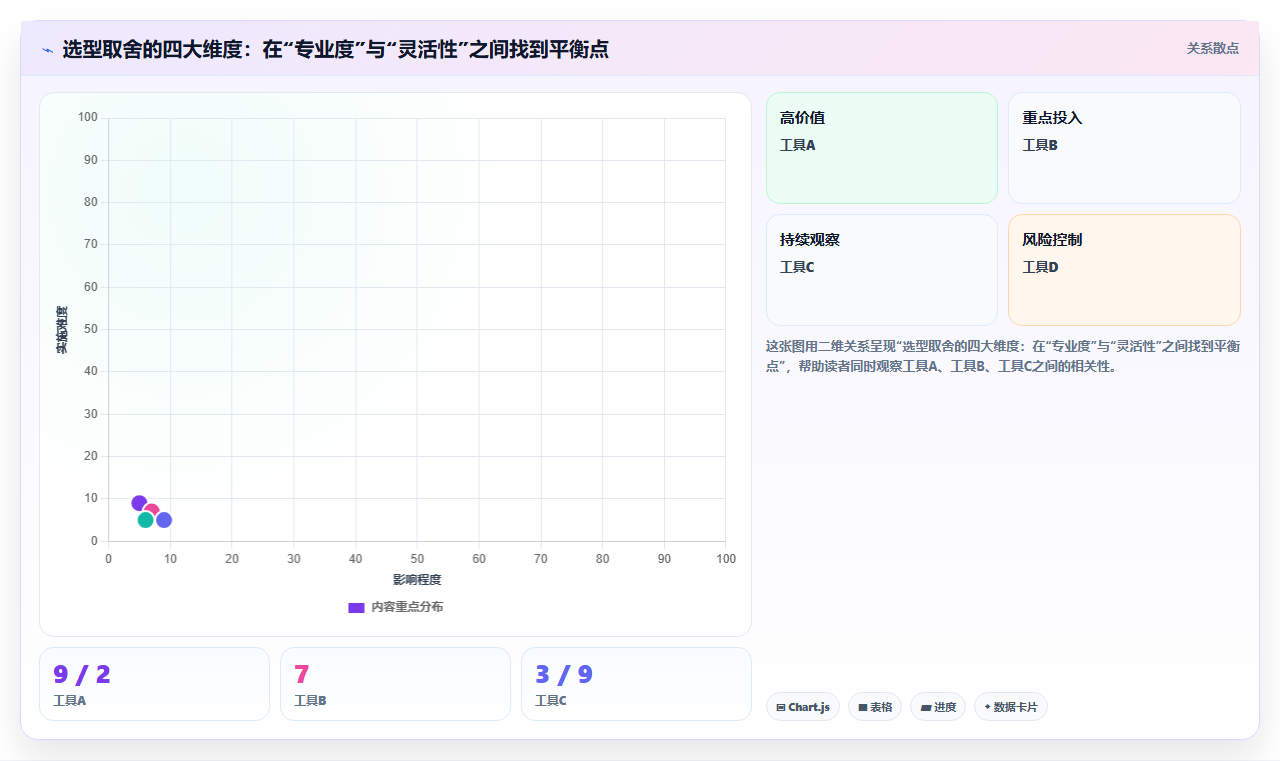Click the description paragraph starting 这张图用二维关系呈现
Viewport: 1280px width, 761px height.
1003,356
